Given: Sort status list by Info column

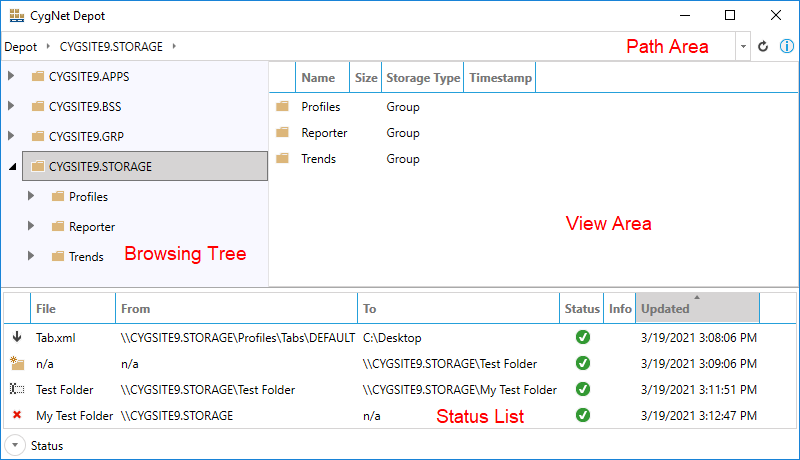Looking at the screenshot, I should click(x=620, y=309).
